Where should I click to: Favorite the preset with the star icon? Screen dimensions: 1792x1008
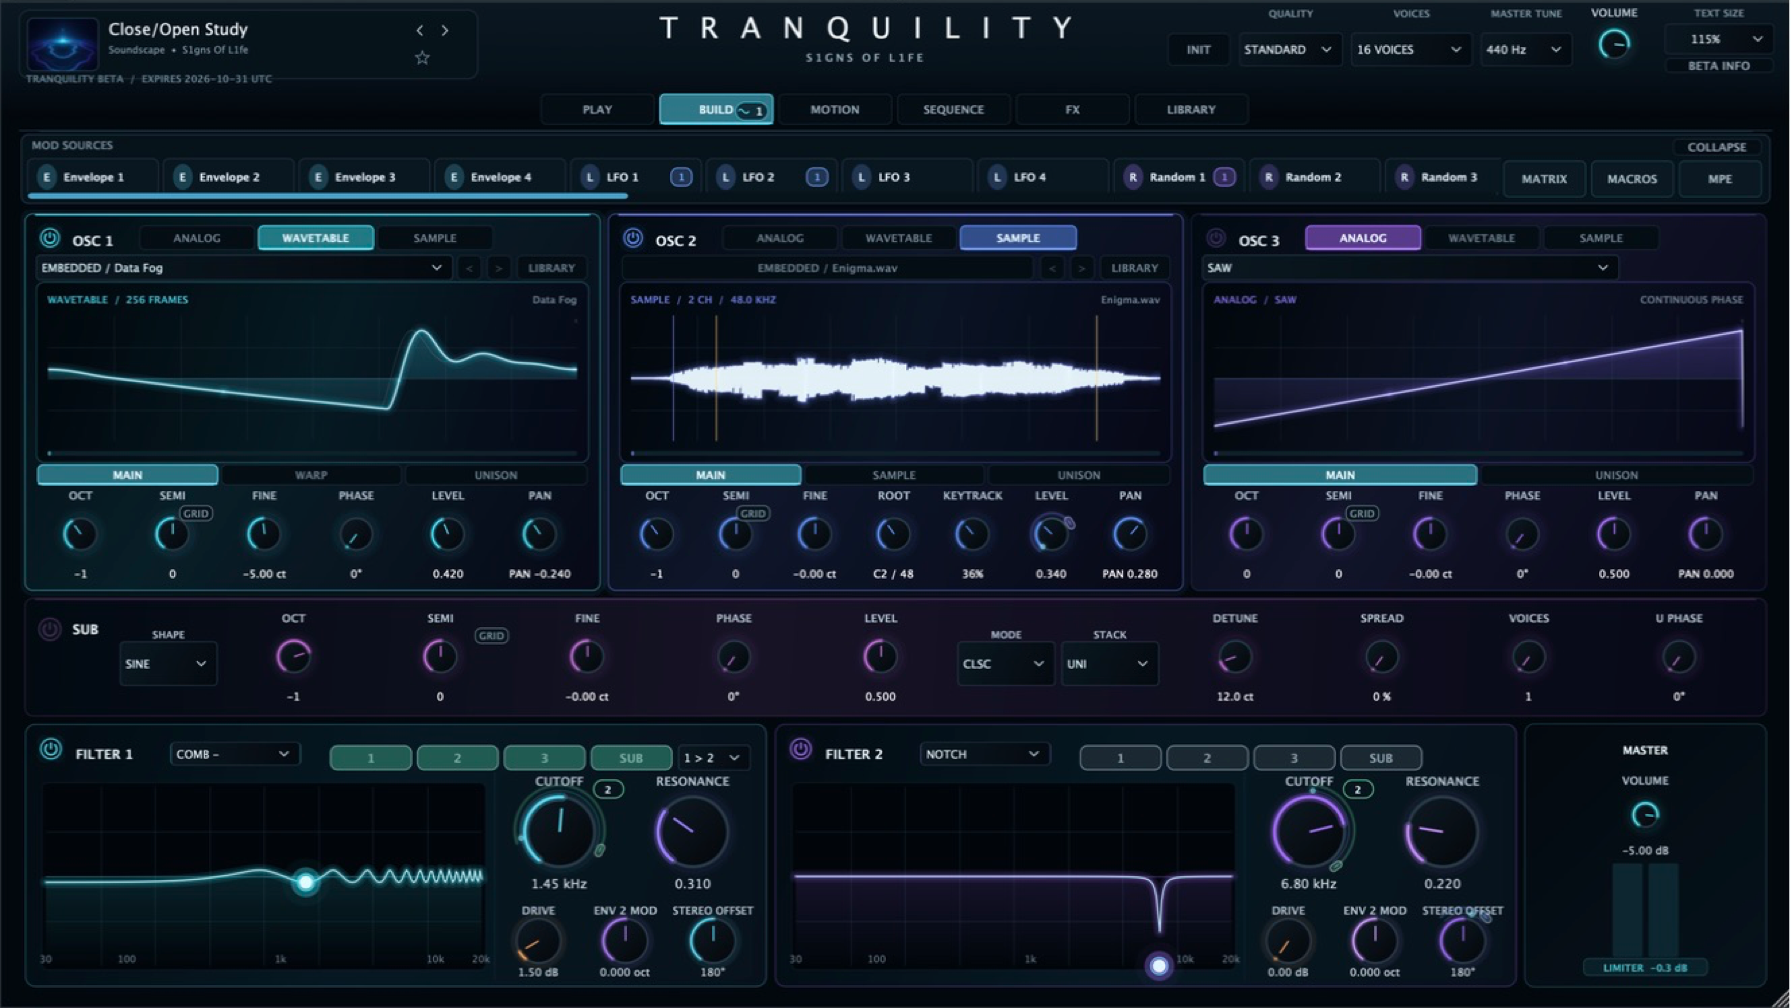point(422,58)
